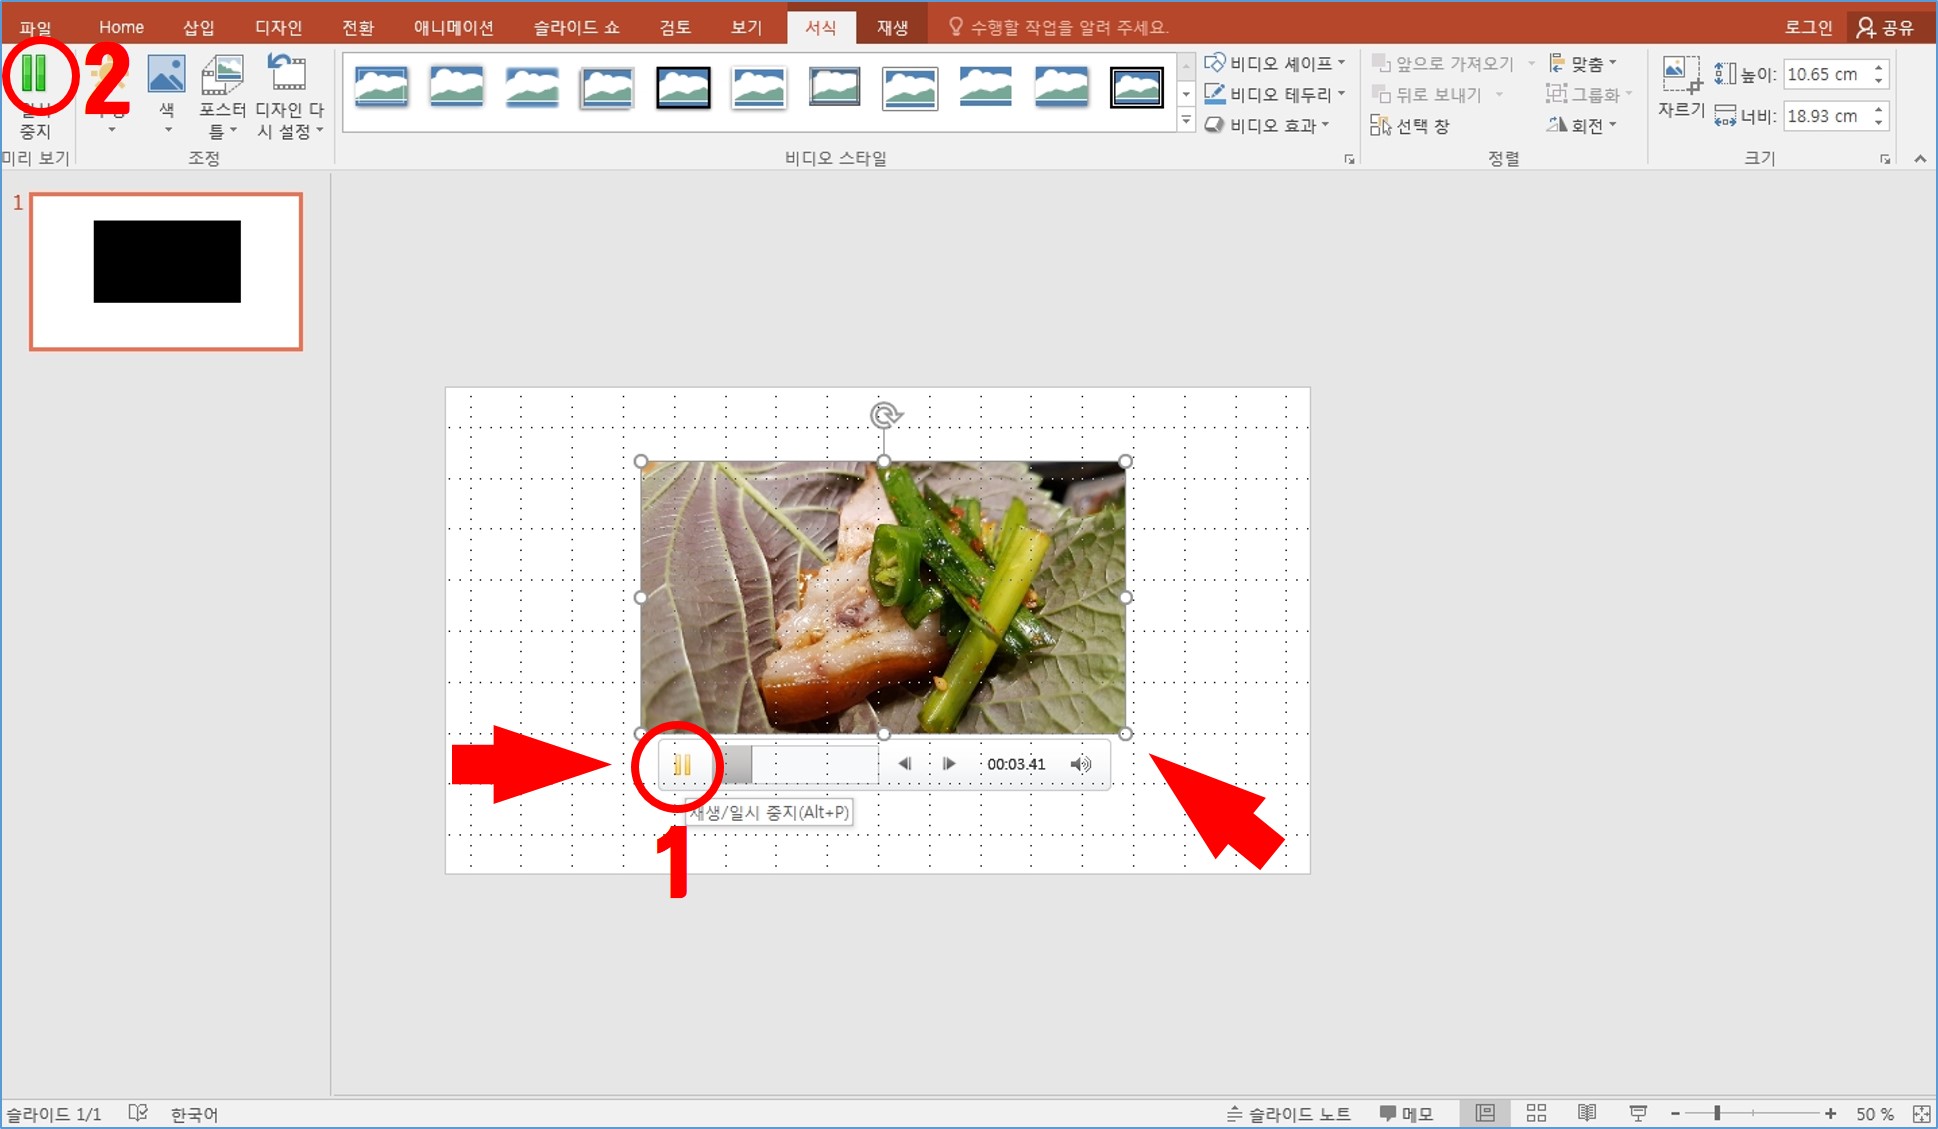Step video forward with forward arrow

(x=949, y=764)
